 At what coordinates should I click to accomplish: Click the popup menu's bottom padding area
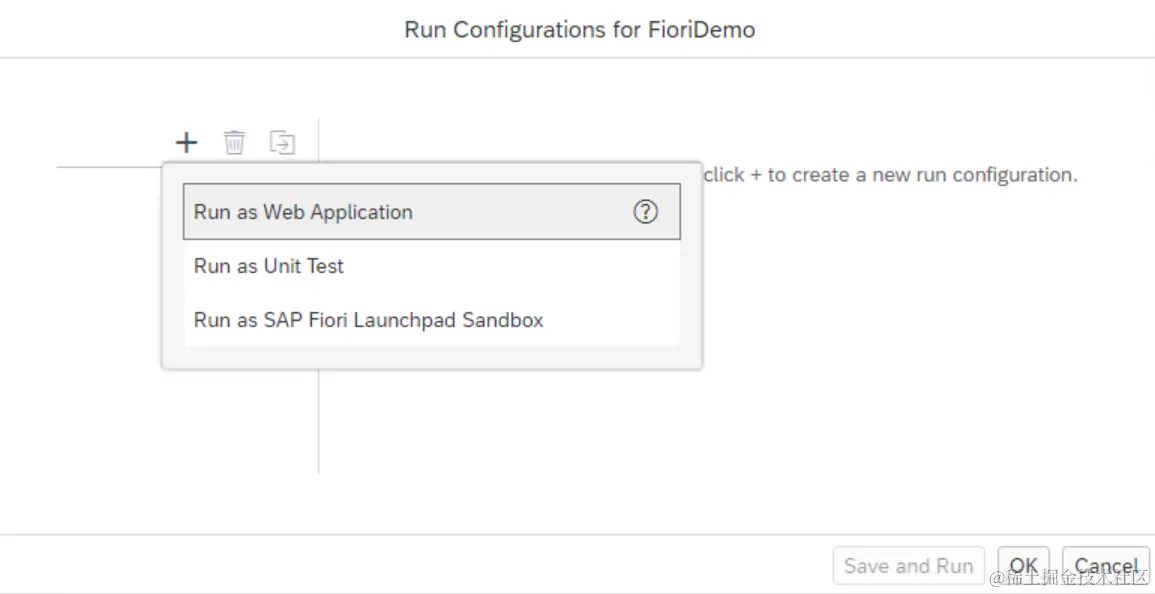click(x=432, y=357)
